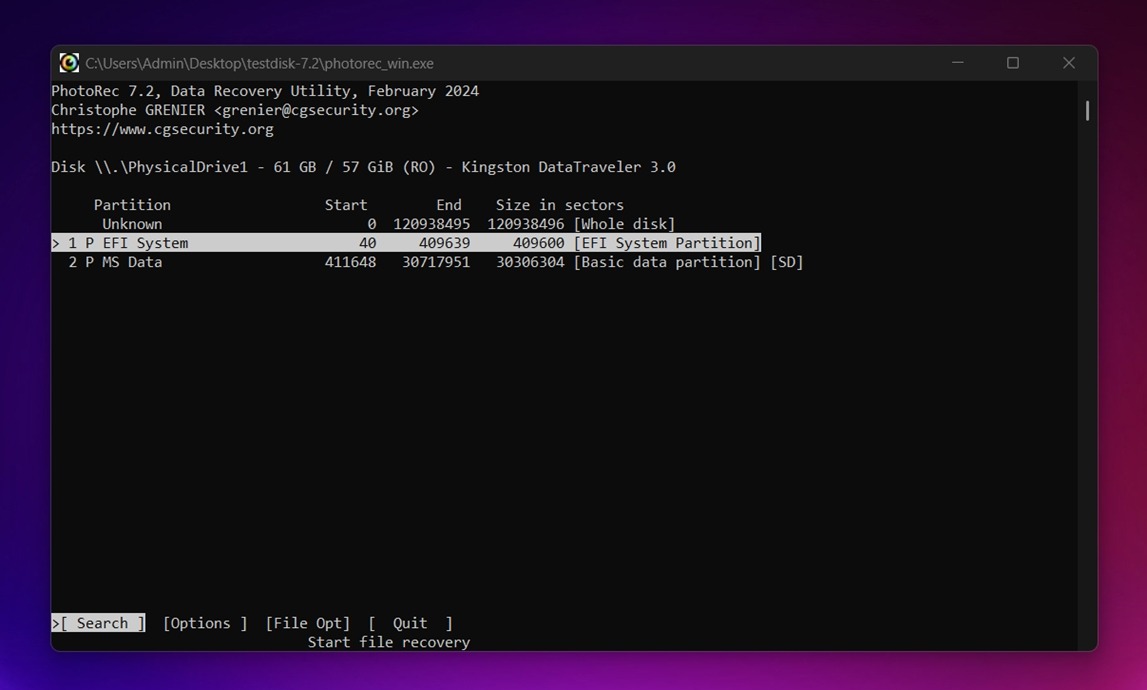Viewport: 1147px width, 690px height.
Task: Click the End column header
Action: (x=449, y=205)
